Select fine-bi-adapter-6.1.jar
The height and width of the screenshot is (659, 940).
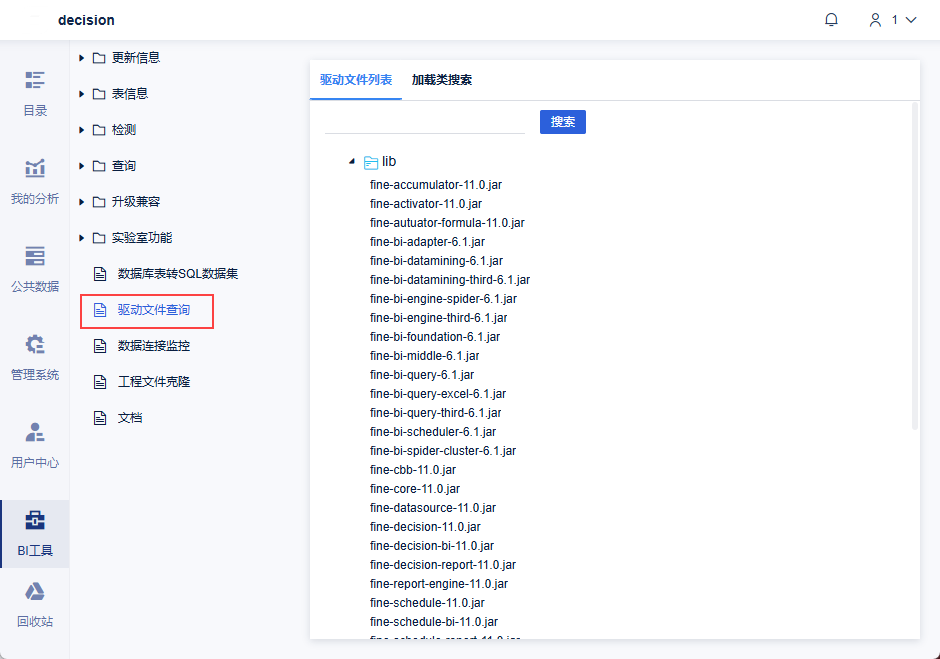pyautogui.click(x=427, y=242)
